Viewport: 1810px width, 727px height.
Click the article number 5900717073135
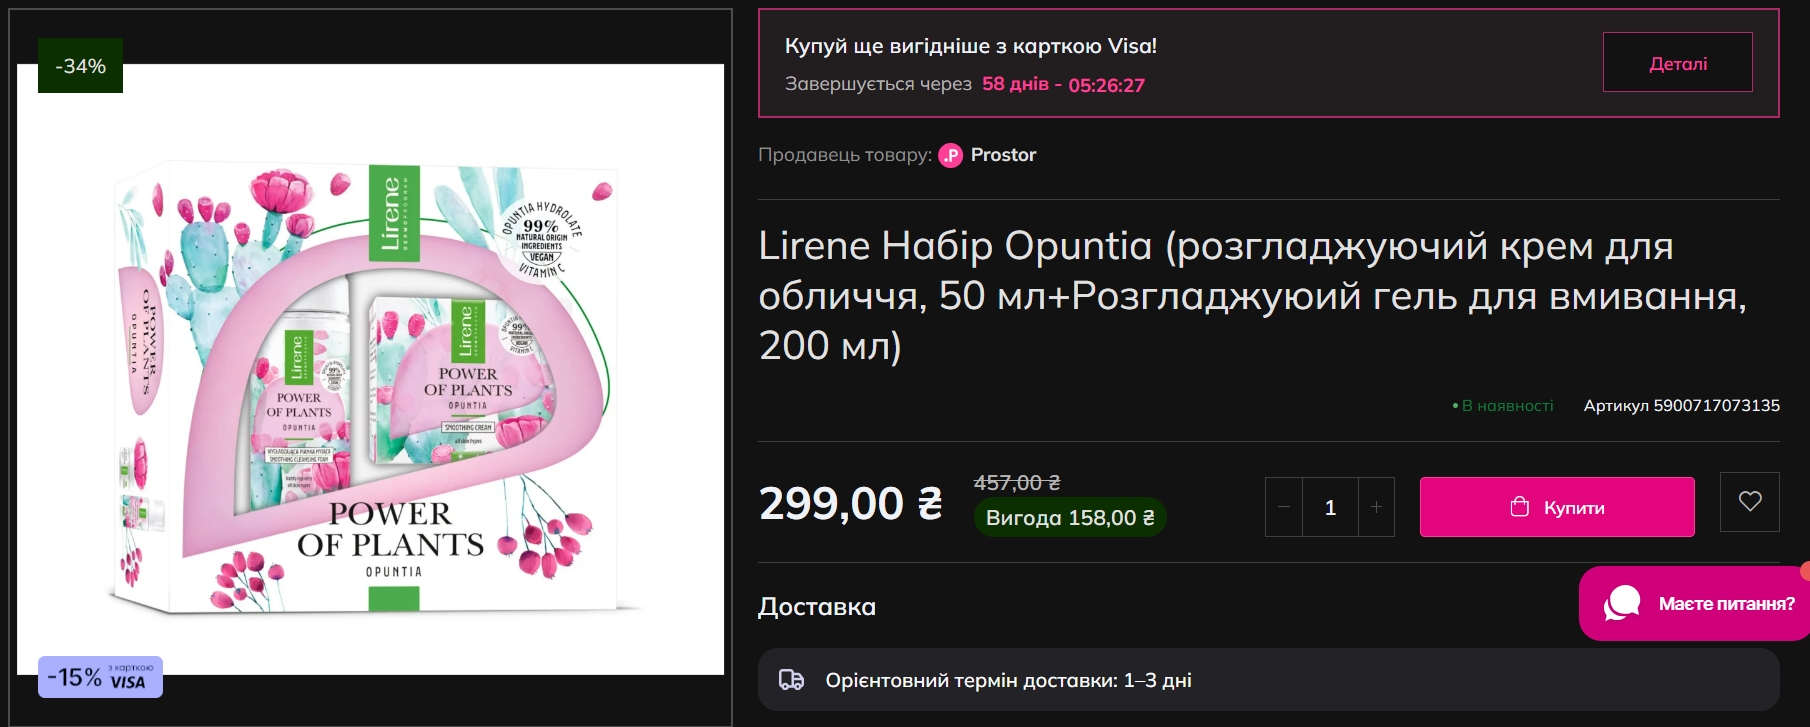(1681, 406)
